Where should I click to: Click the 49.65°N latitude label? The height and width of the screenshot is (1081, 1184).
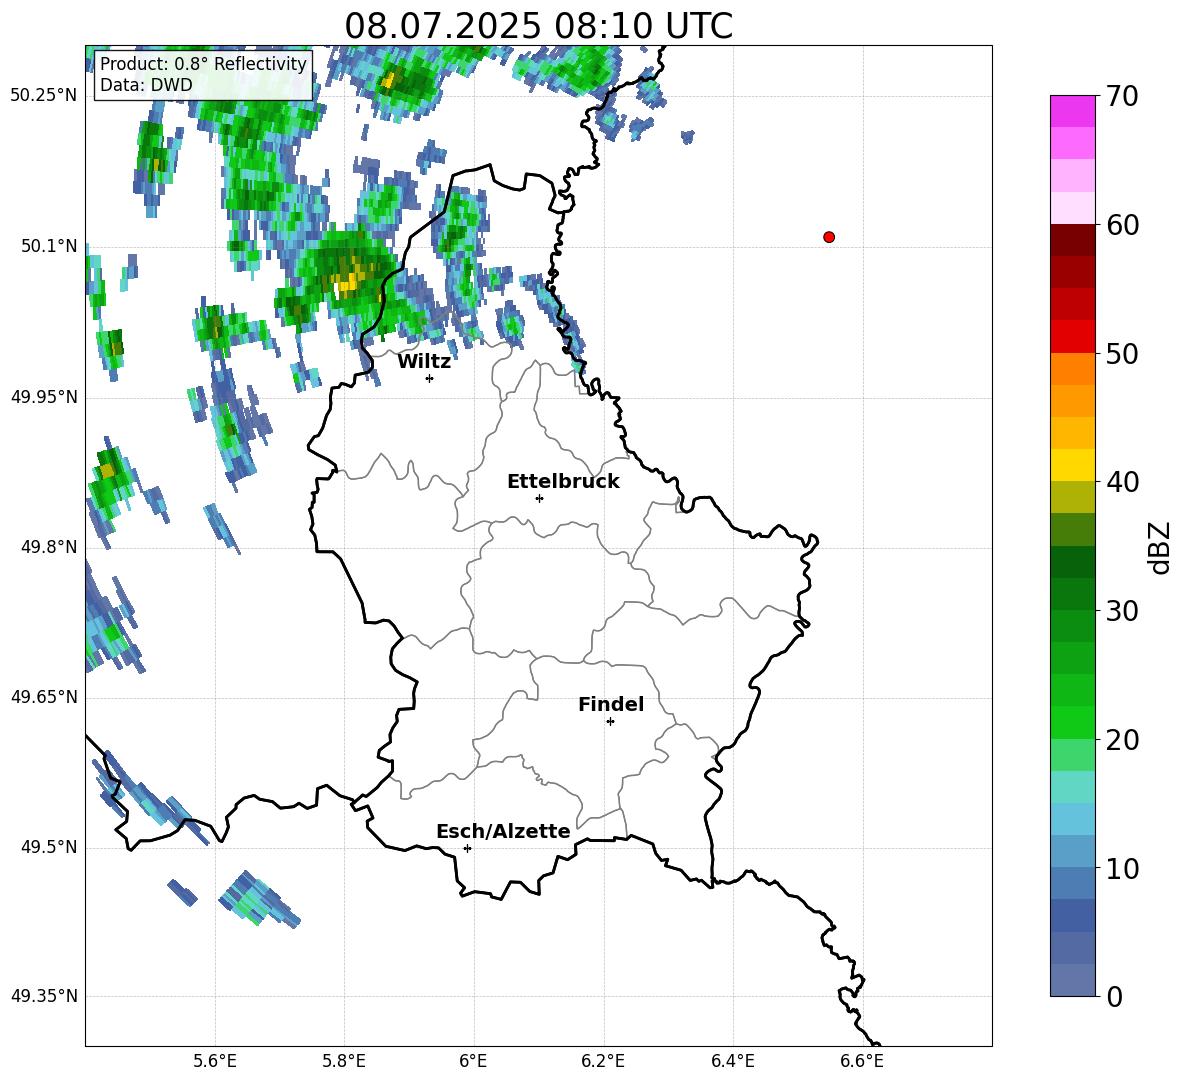pyautogui.click(x=44, y=697)
